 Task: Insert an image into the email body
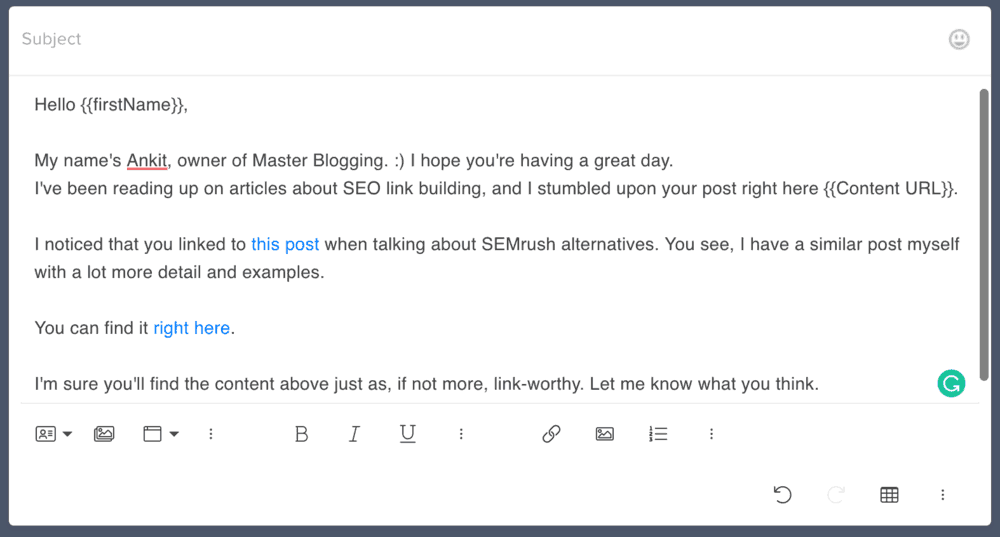coord(604,434)
